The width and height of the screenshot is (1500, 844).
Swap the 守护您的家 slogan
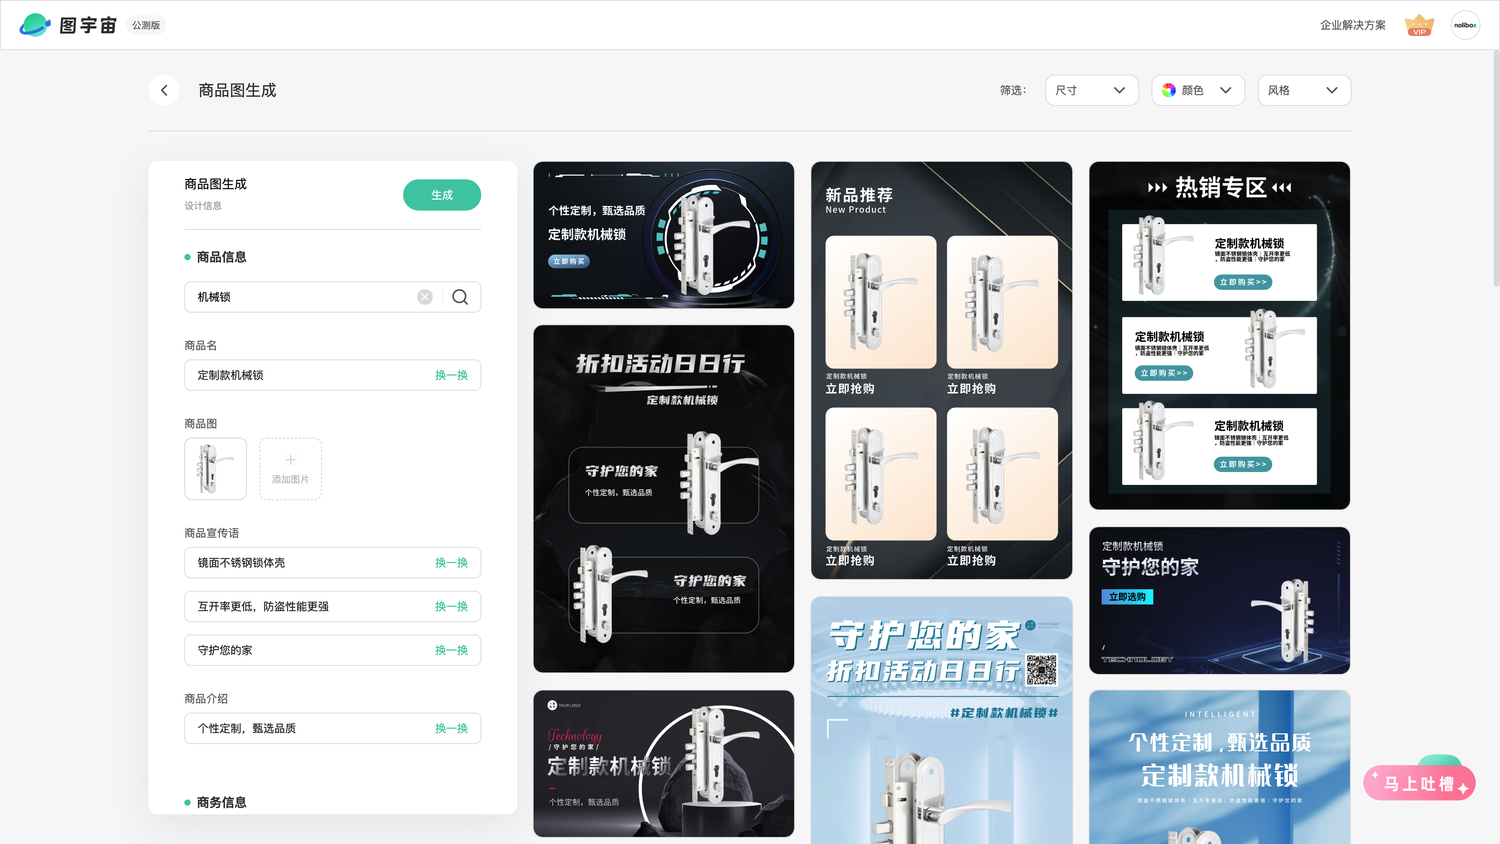pyautogui.click(x=451, y=650)
